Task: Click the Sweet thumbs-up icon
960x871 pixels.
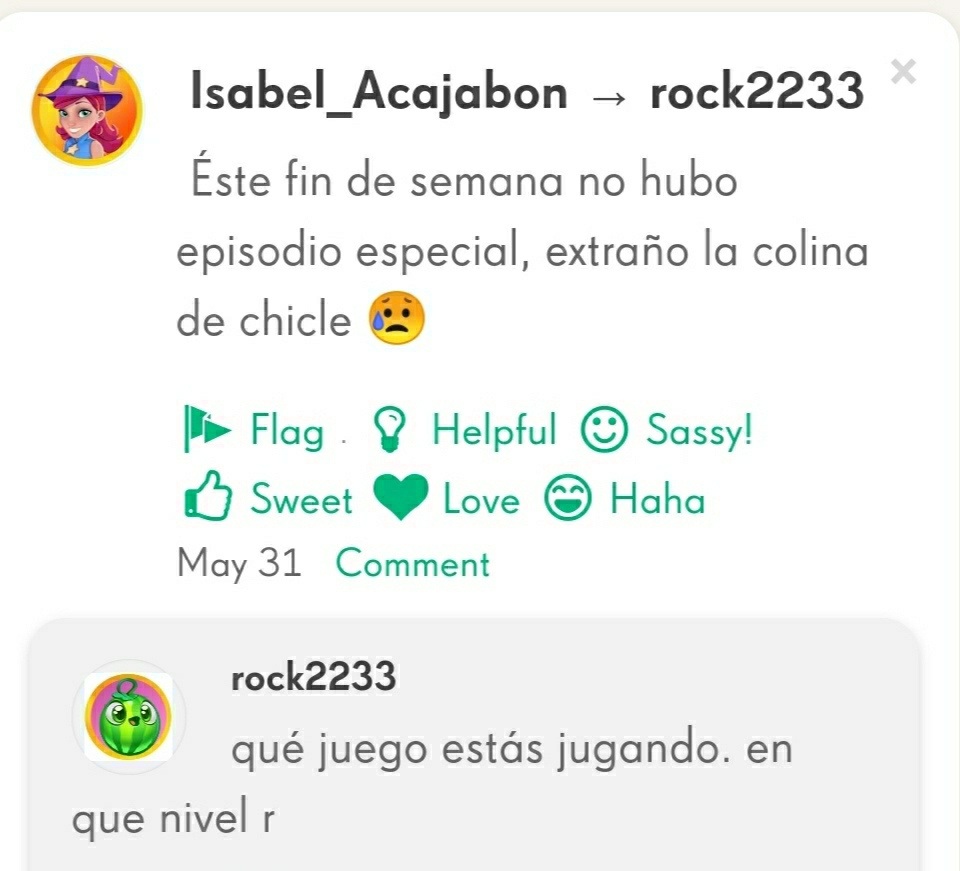Action: point(208,496)
